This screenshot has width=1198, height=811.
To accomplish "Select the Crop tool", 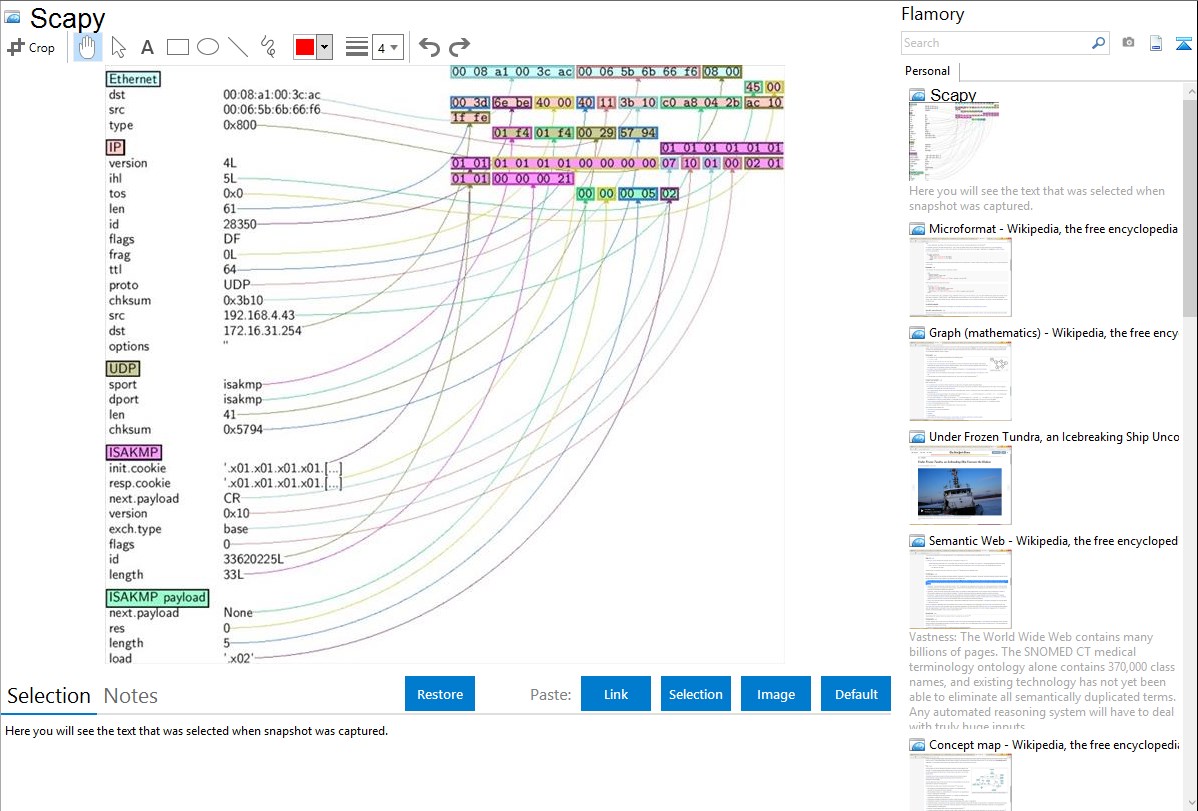I will (31, 47).
